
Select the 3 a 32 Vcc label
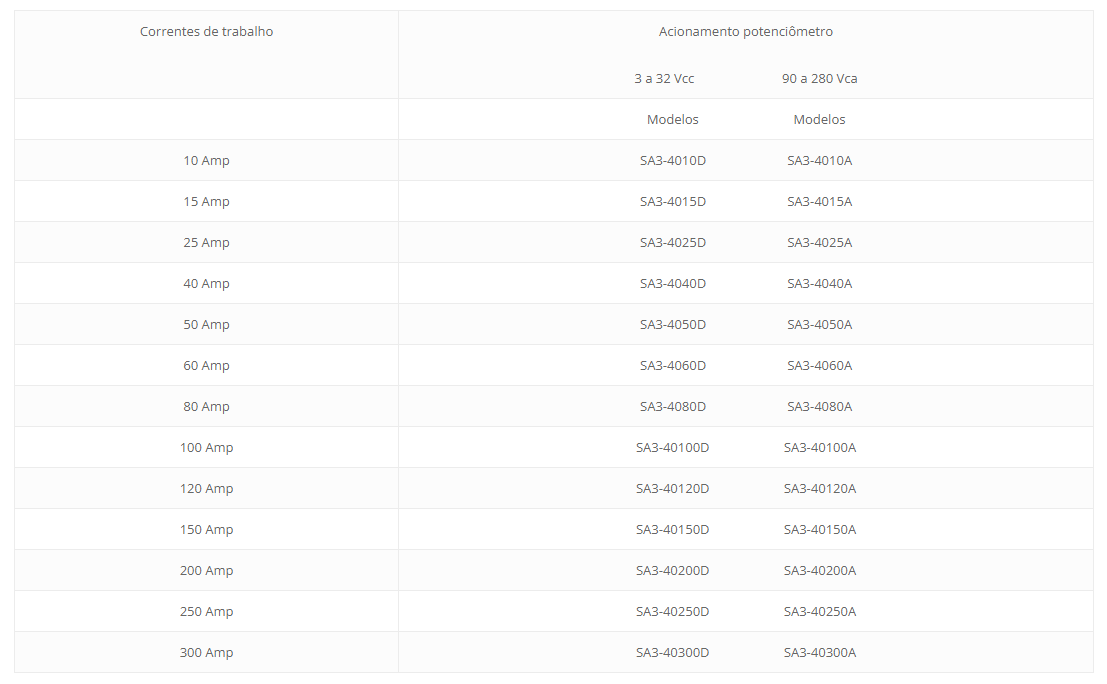pyautogui.click(x=664, y=79)
